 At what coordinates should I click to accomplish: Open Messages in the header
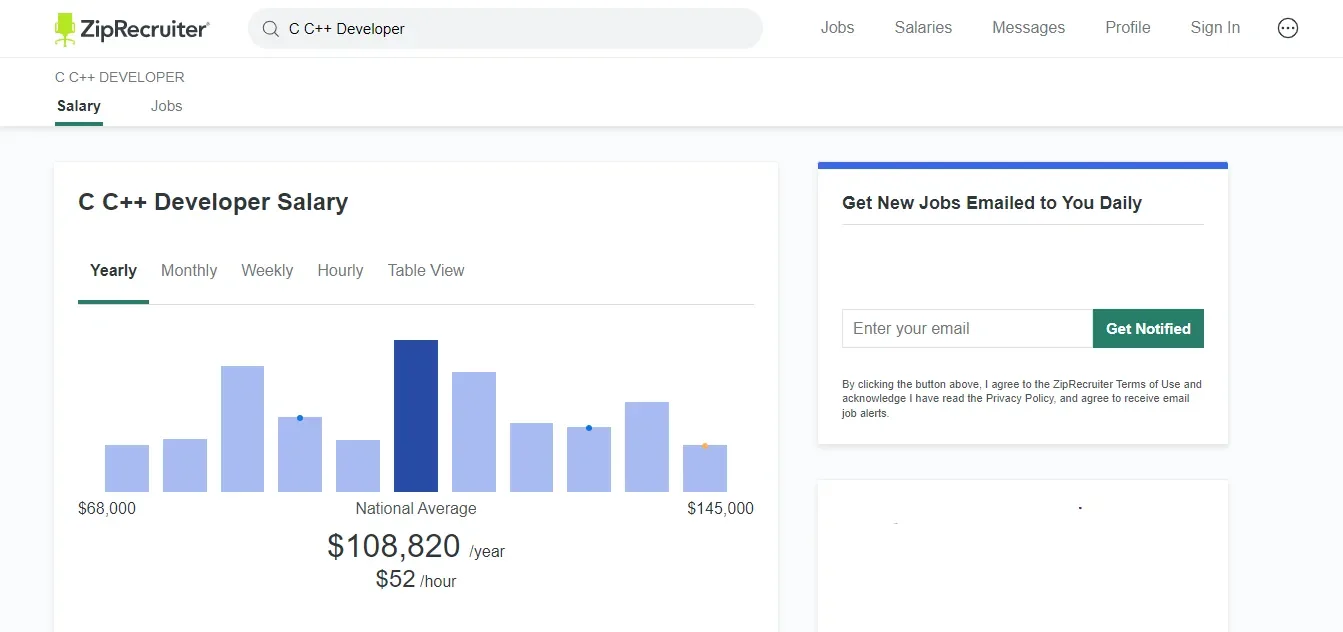pos(1028,28)
